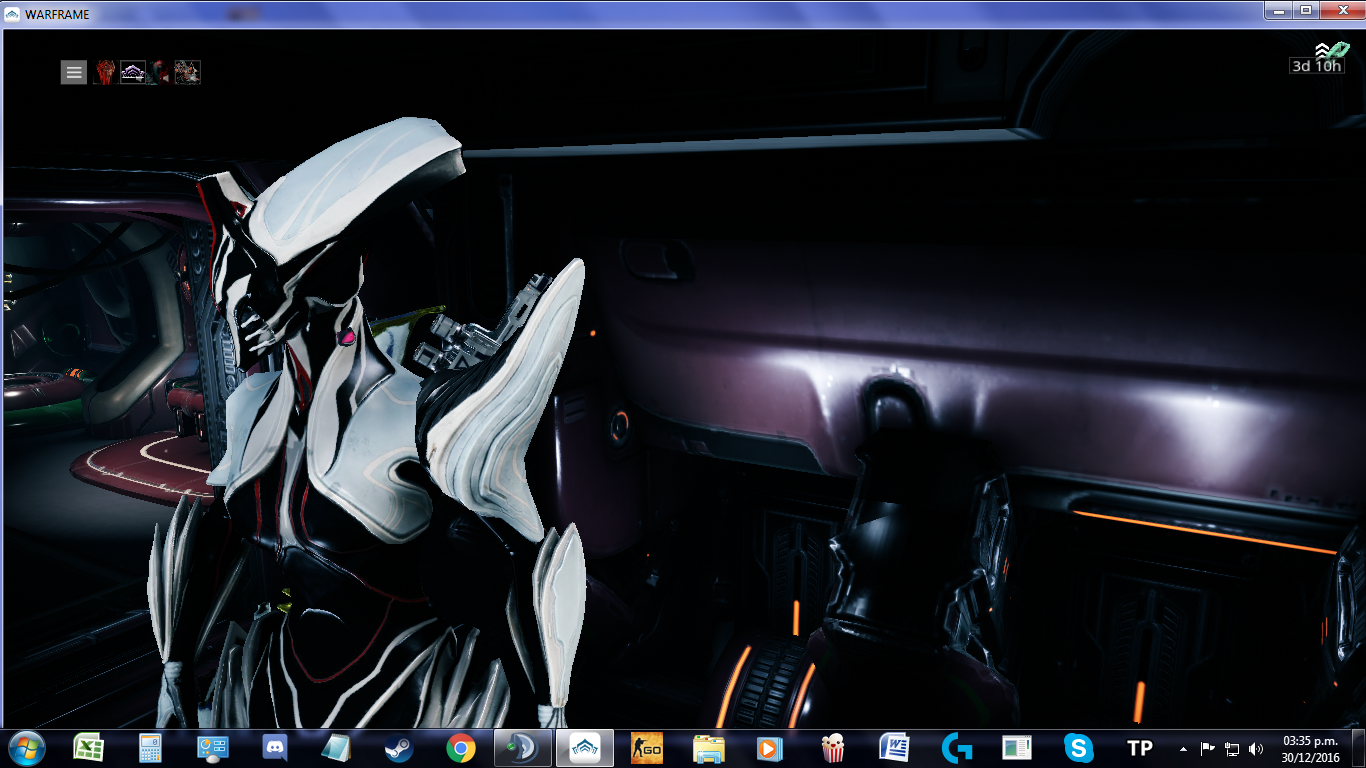This screenshot has width=1366, height=768.
Task: Launch CS:GO from the taskbar
Action: point(647,748)
